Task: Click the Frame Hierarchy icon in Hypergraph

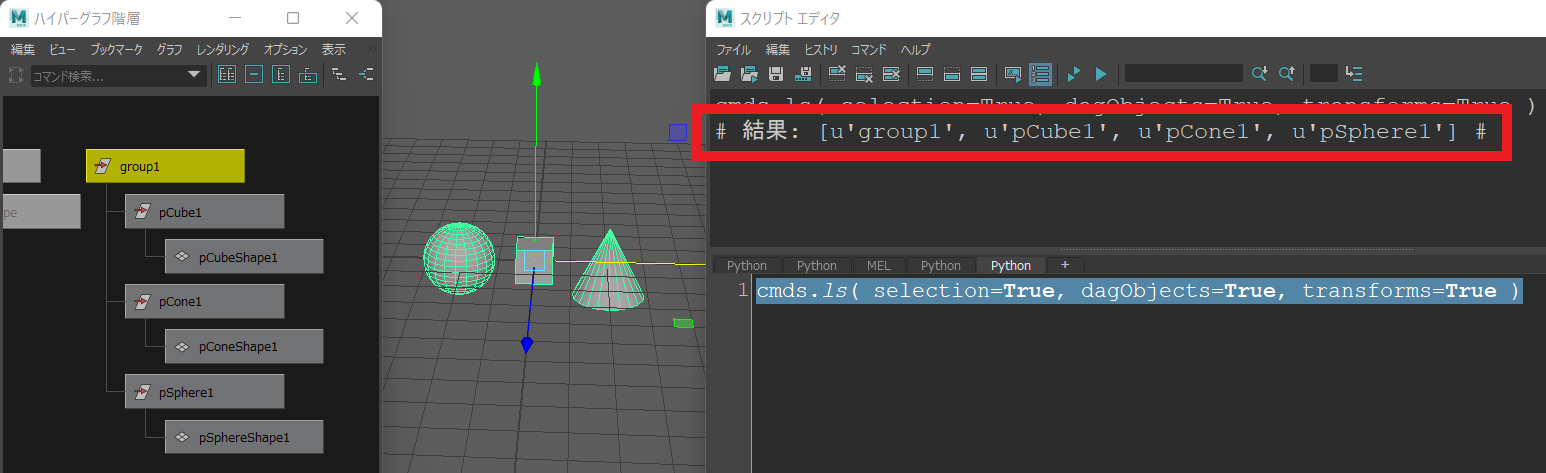Action: (x=281, y=74)
